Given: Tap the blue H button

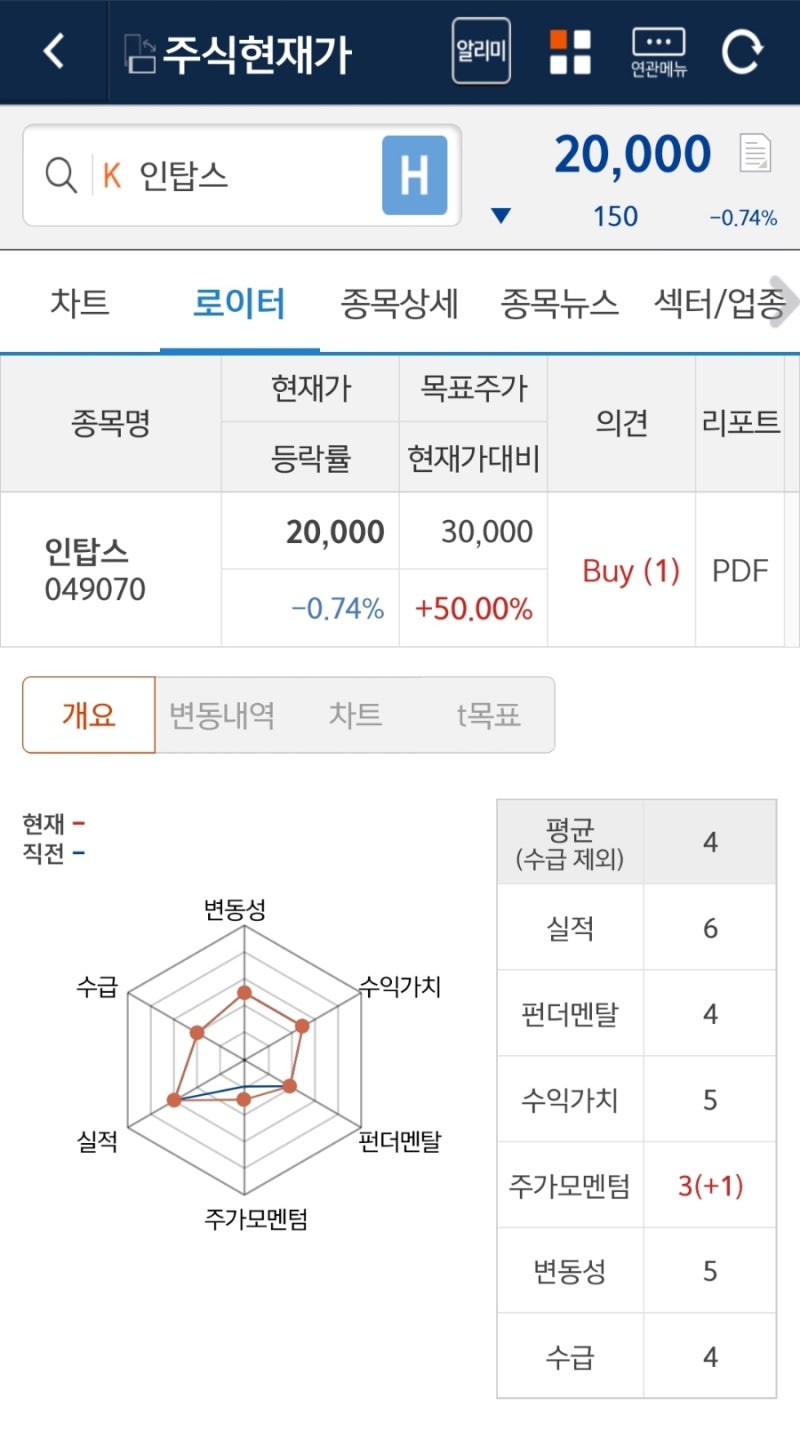Looking at the screenshot, I should tap(414, 176).
